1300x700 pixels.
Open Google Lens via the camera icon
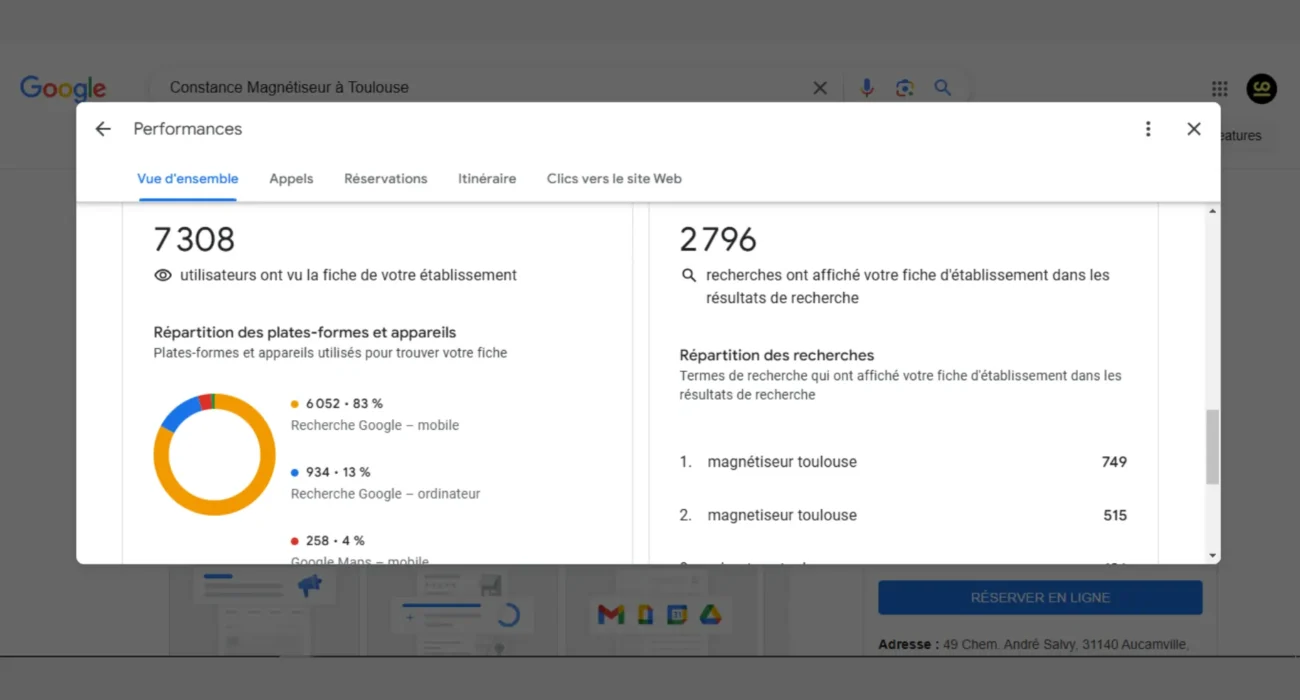pos(905,88)
